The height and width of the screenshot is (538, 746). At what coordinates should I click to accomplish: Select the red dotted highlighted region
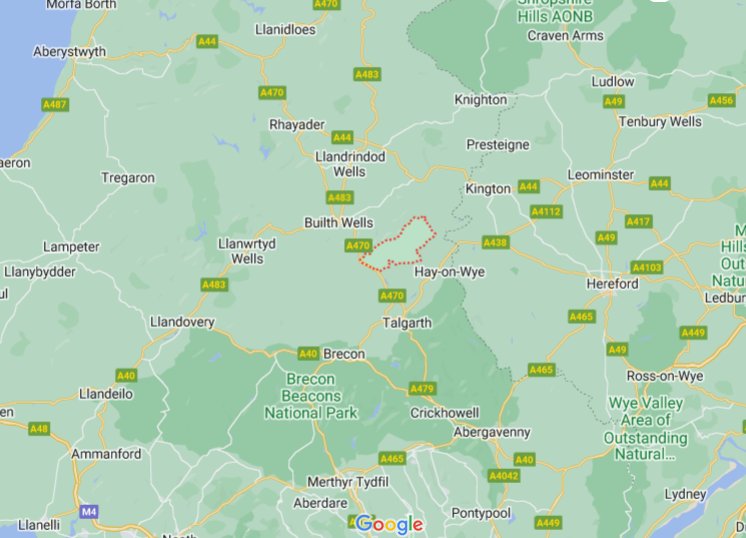coord(397,245)
